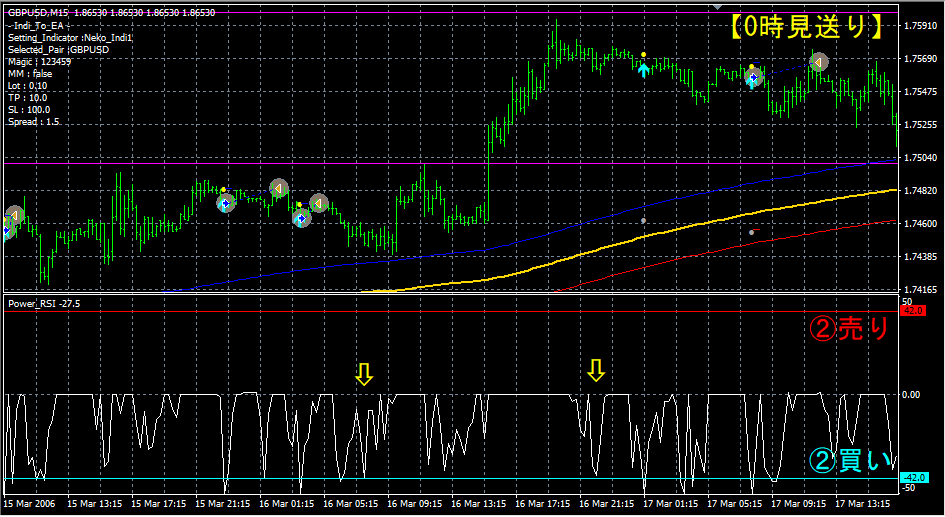Click the 17 Mar 05:15 time label
Image resolution: width=945 pixels, height=517 pixels.
(x=735, y=504)
